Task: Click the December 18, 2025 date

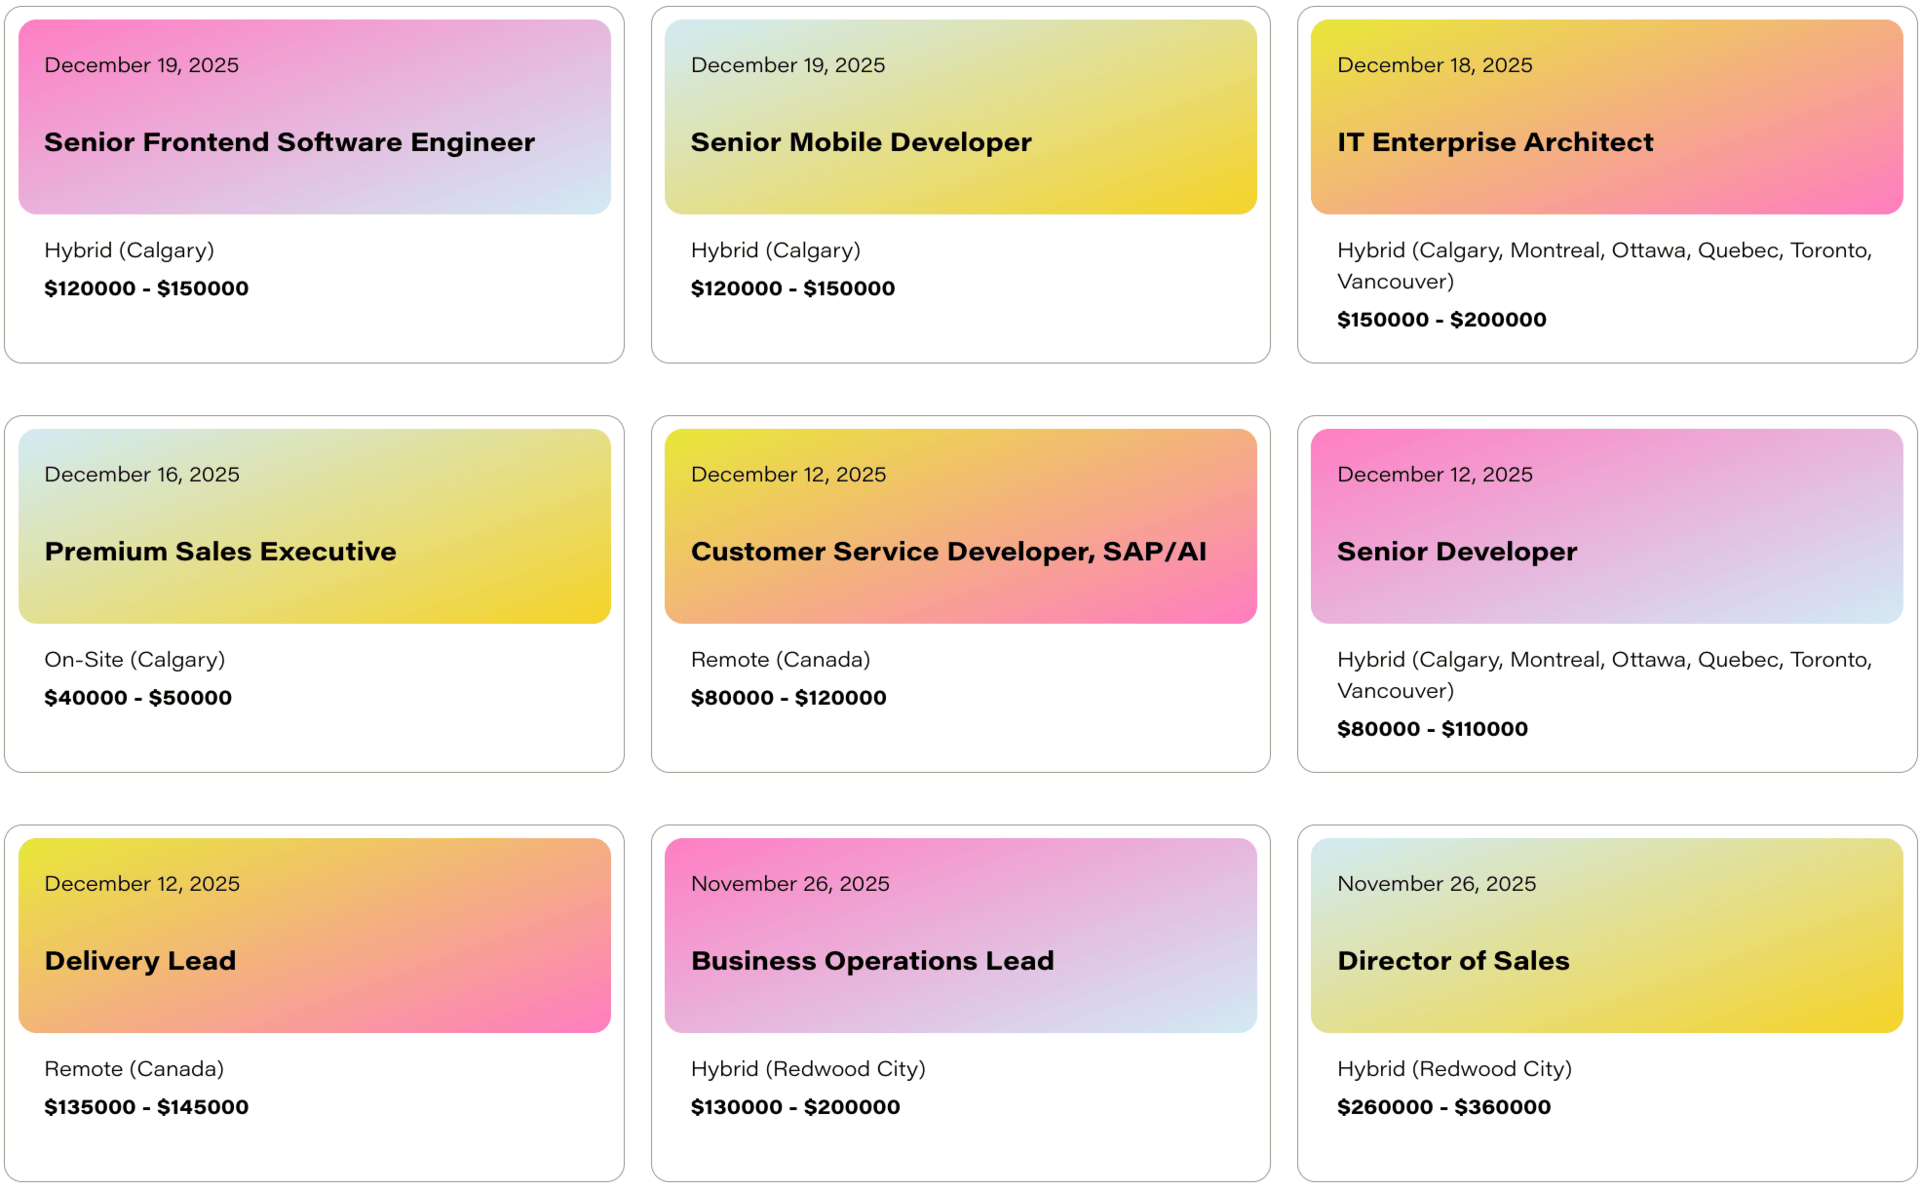Action: [x=1434, y=65]
